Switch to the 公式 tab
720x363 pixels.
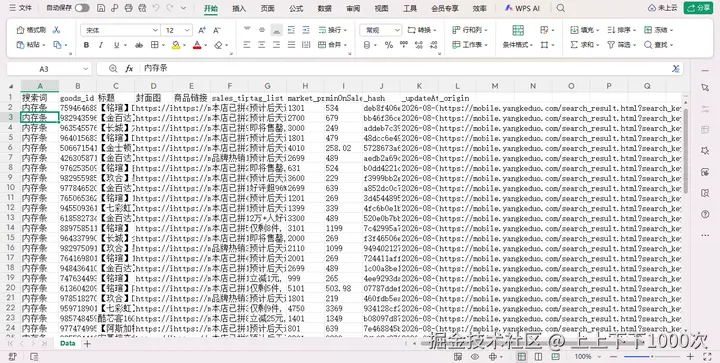(x=296, y=8)
